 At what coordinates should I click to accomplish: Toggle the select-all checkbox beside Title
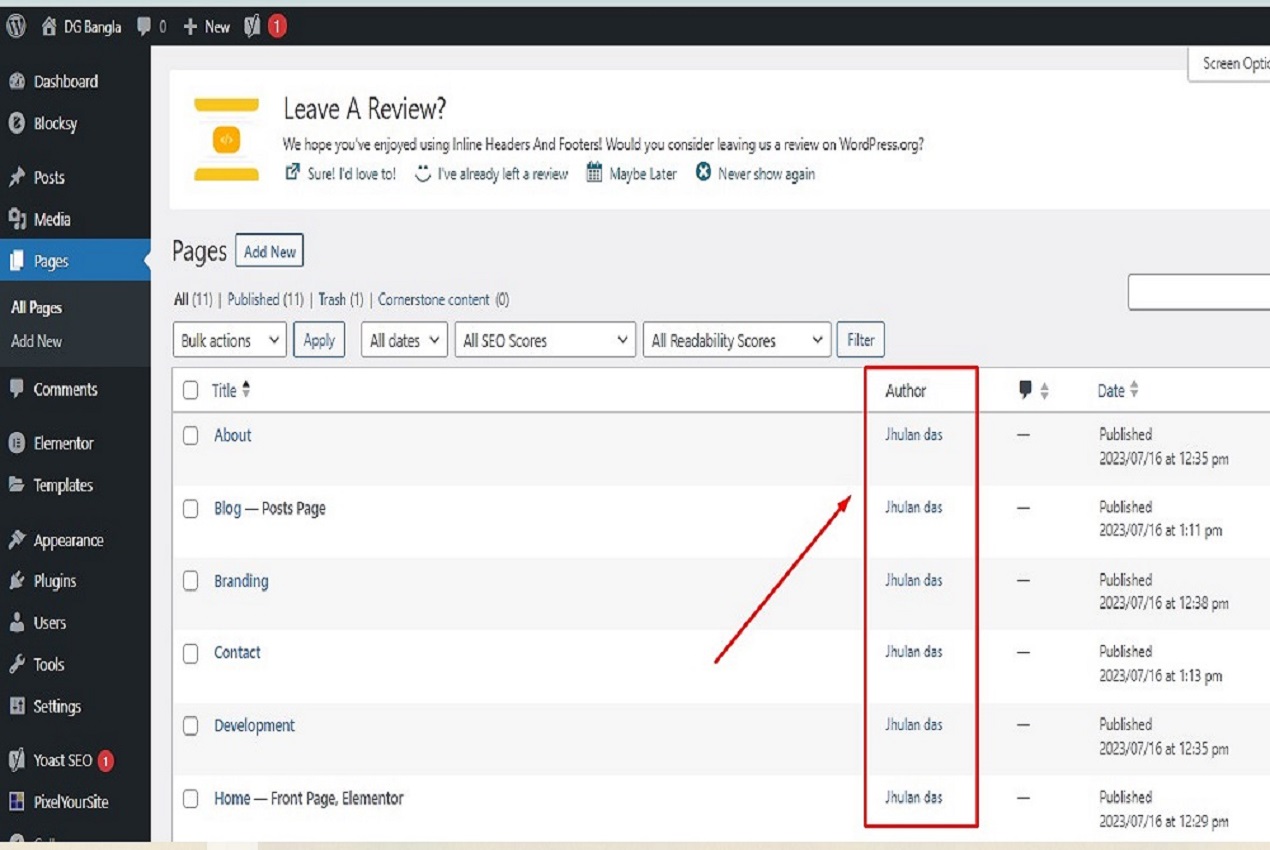coord(191,391)
